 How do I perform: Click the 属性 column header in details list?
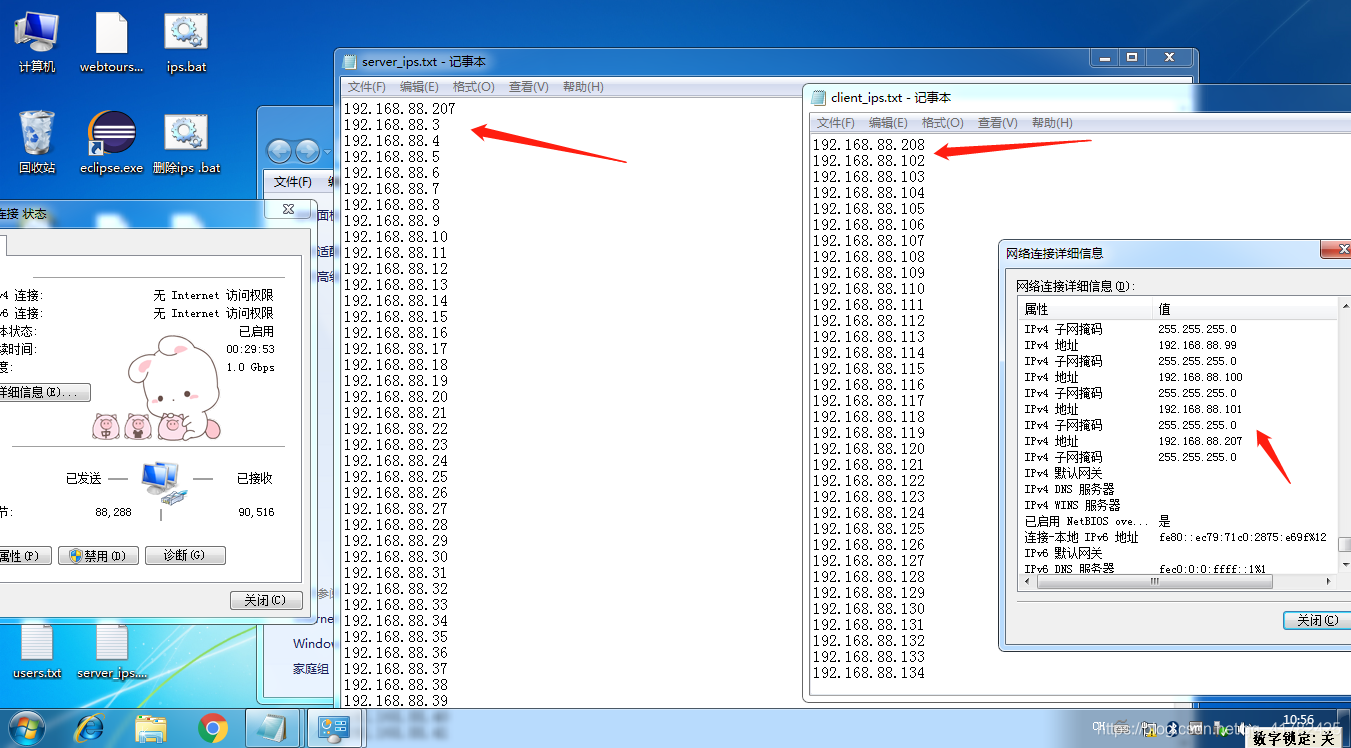point(1085,309)
